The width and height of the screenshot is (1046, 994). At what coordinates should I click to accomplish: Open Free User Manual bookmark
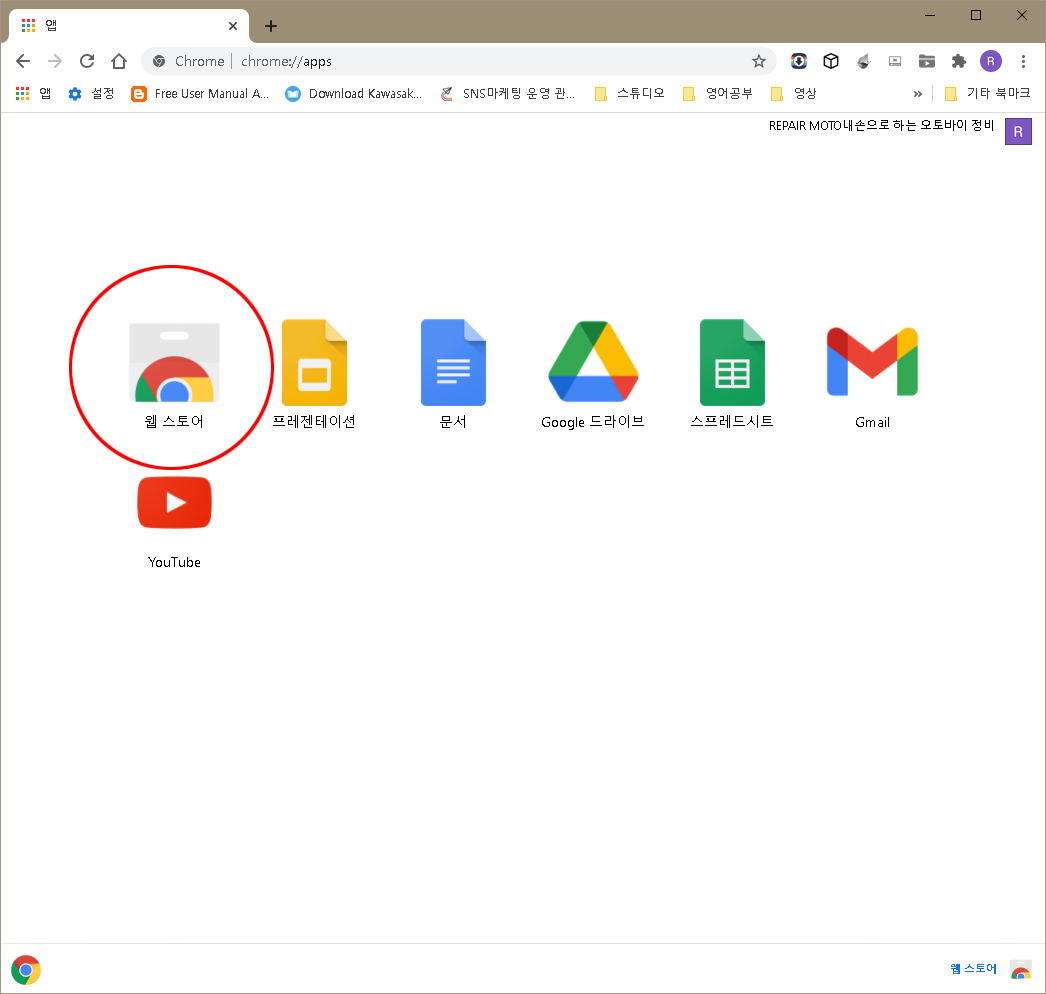[200, 93]
